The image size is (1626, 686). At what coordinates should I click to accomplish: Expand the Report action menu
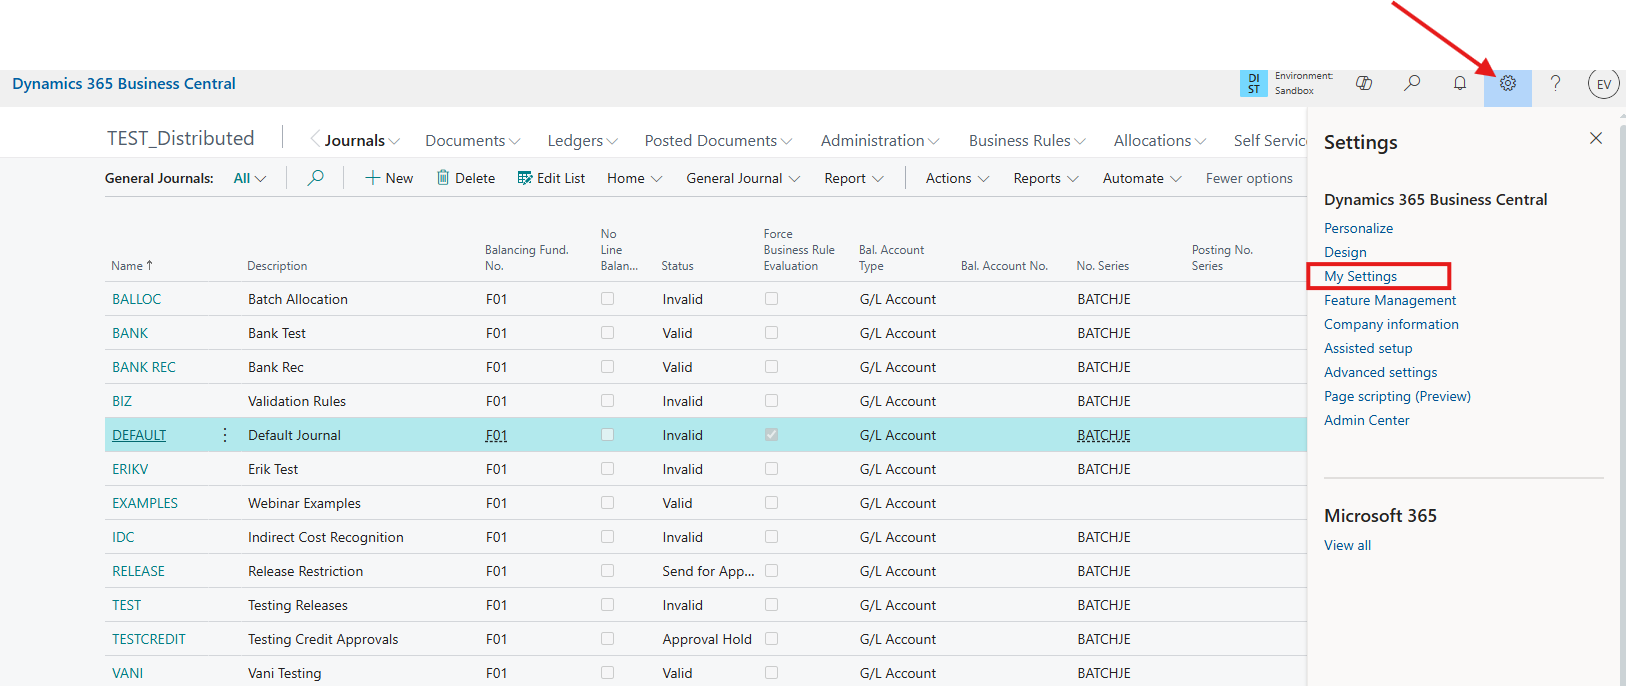click(854, 178)
